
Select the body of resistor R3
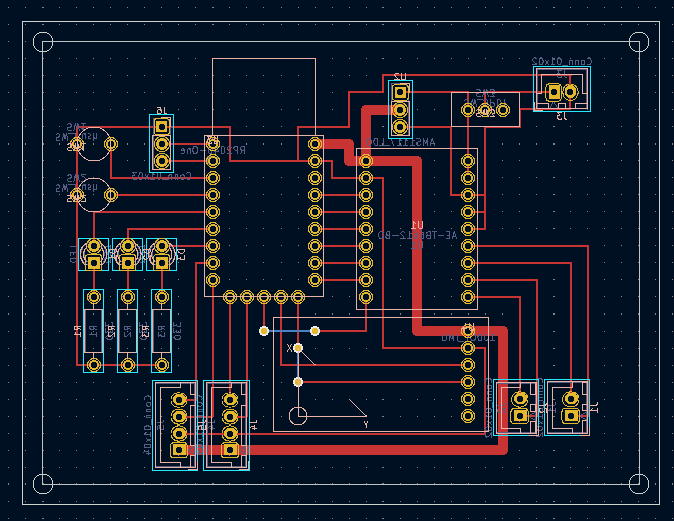162,331
